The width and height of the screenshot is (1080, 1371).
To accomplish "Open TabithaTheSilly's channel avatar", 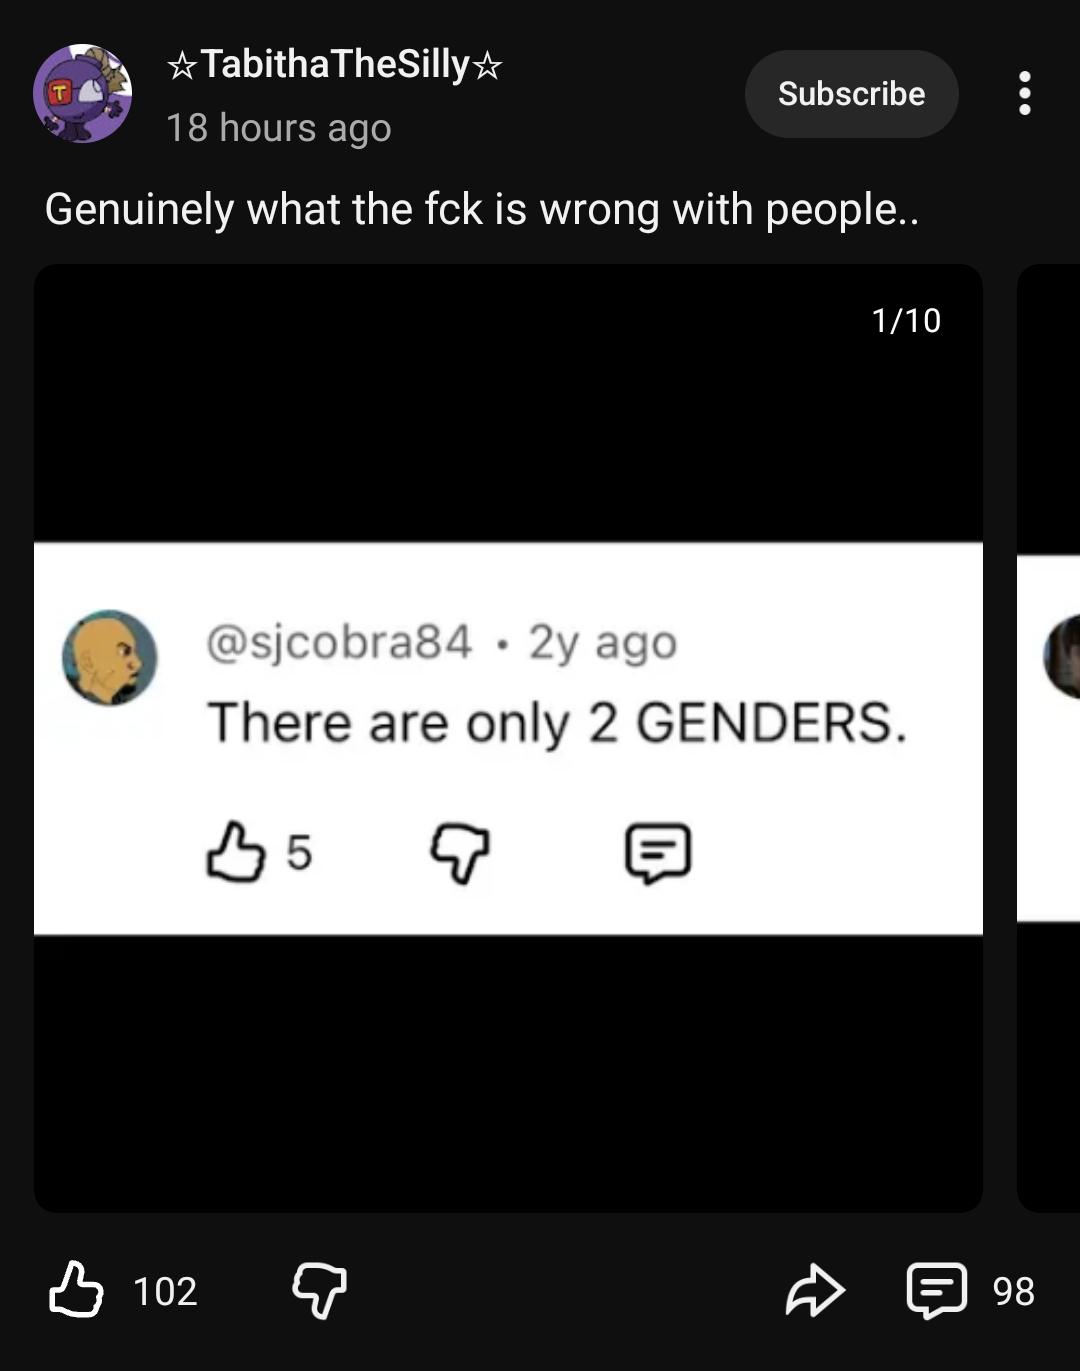I will [x=83, y=93].
